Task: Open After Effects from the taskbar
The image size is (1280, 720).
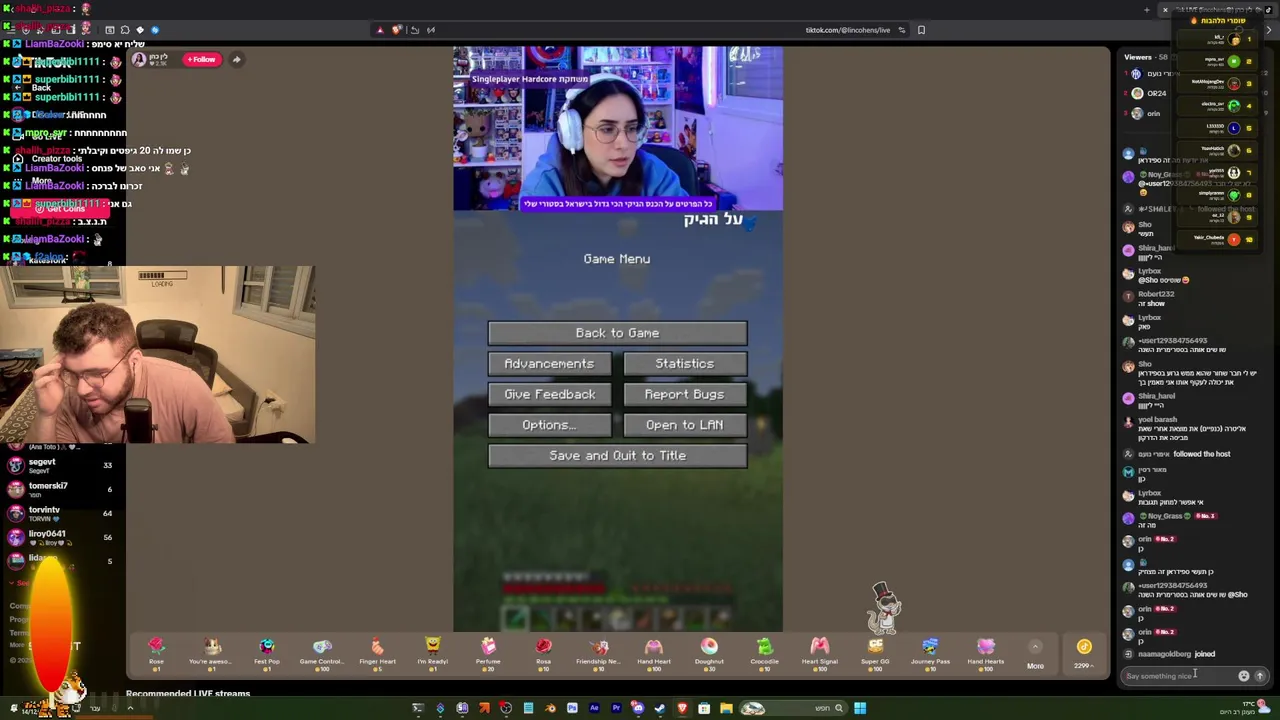Action: 594,708
